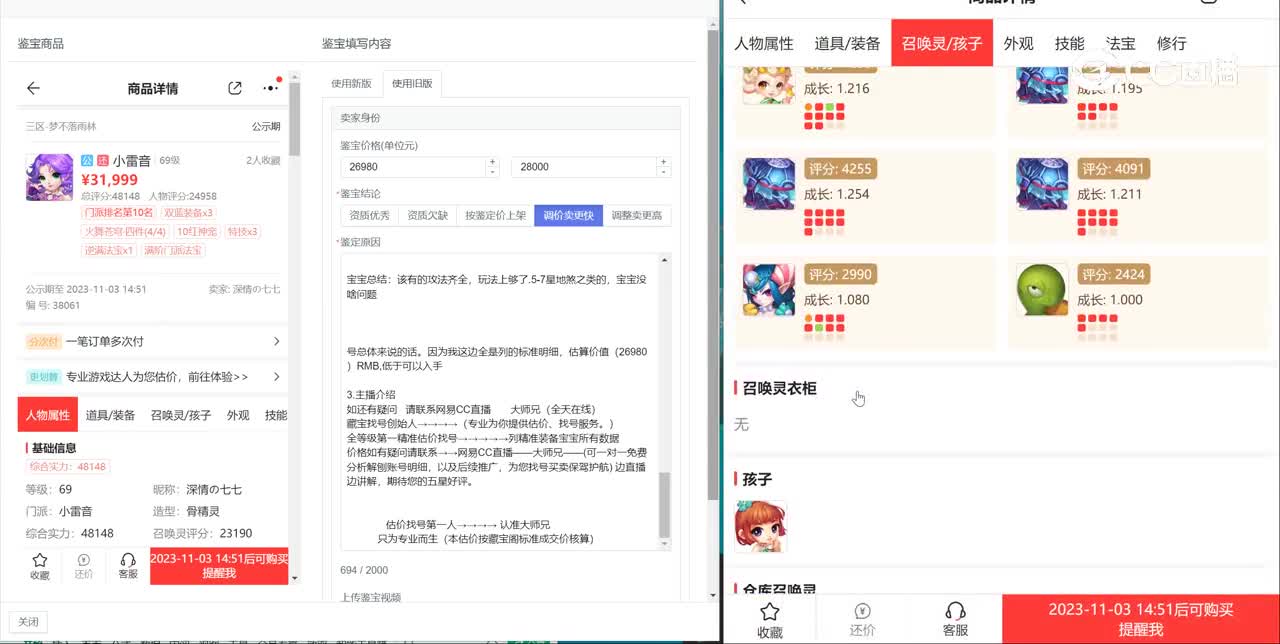Switch to 使用新版 tab
The width and height of the screenshot is (1280, 644).
pos(351,84)
